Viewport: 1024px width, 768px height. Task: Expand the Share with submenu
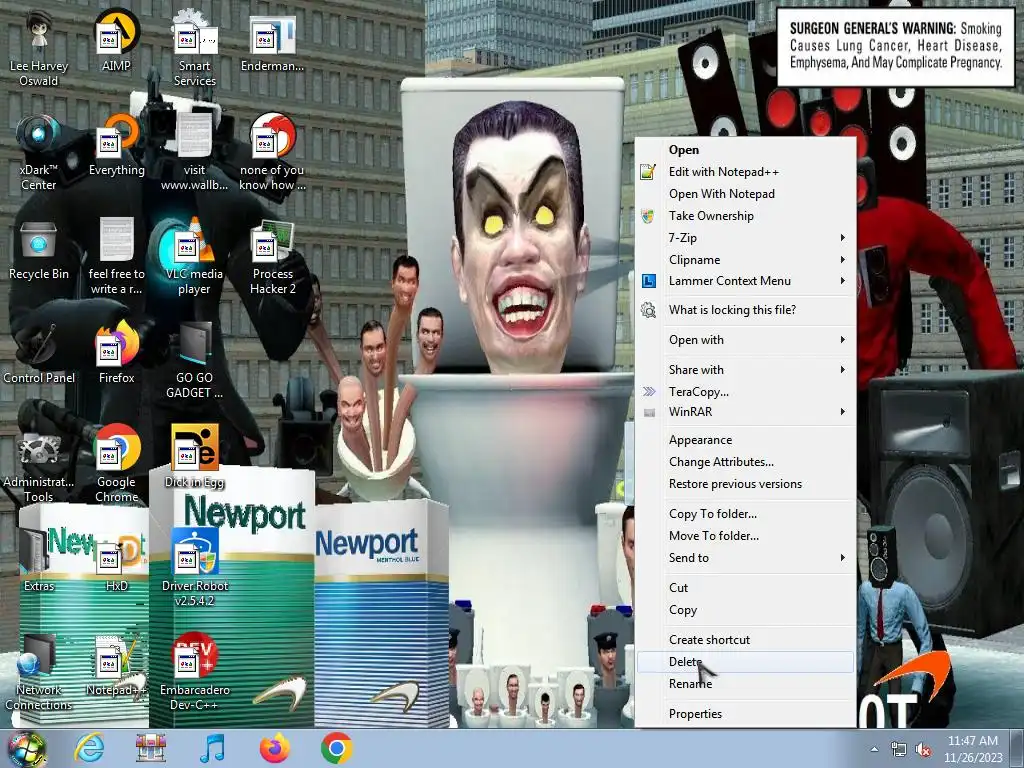click(745, 370)
